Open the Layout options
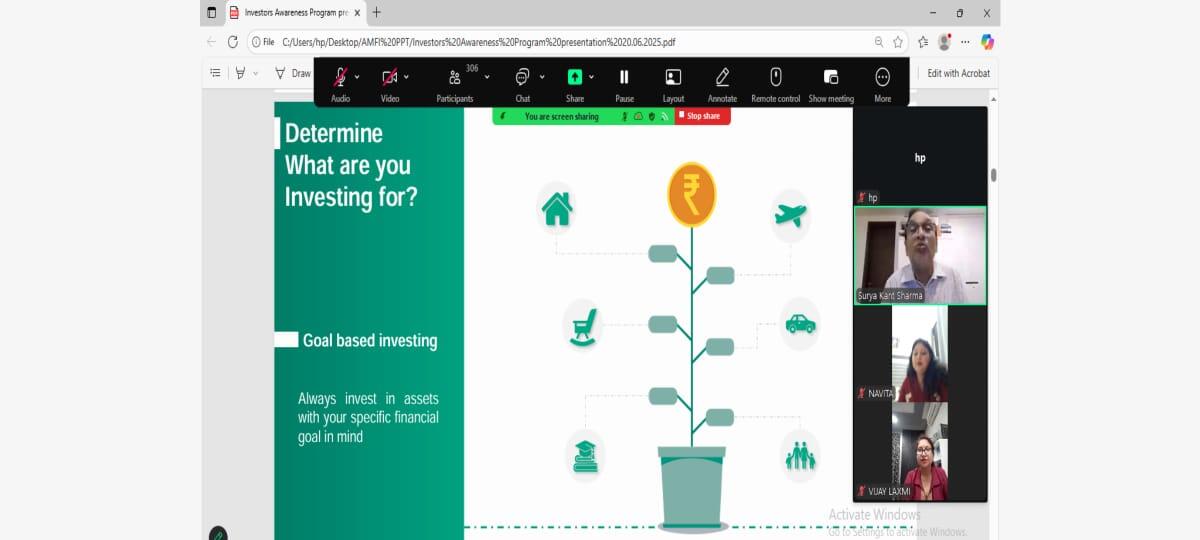 [x=673, y=78]
